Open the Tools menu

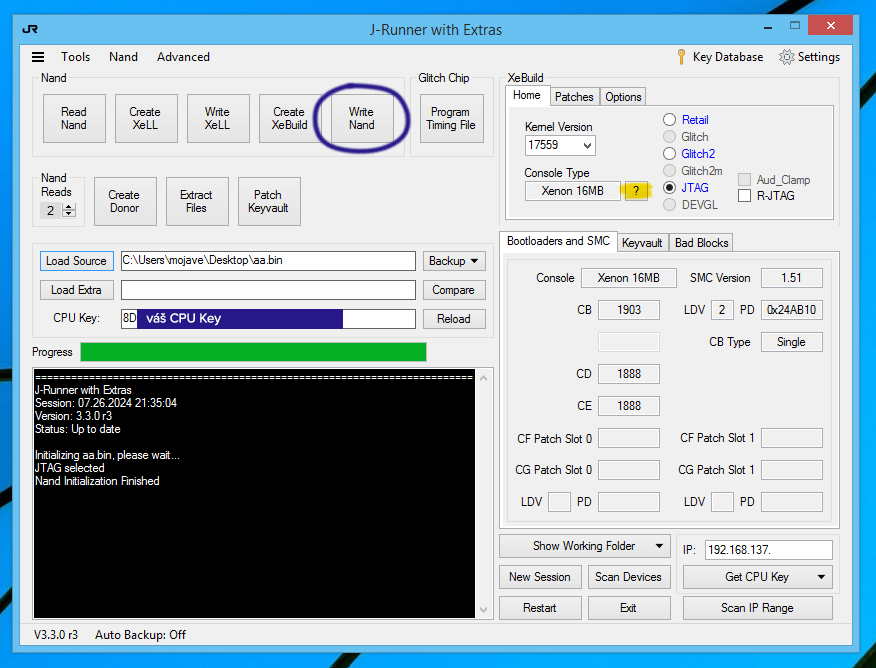click(75, 57)
